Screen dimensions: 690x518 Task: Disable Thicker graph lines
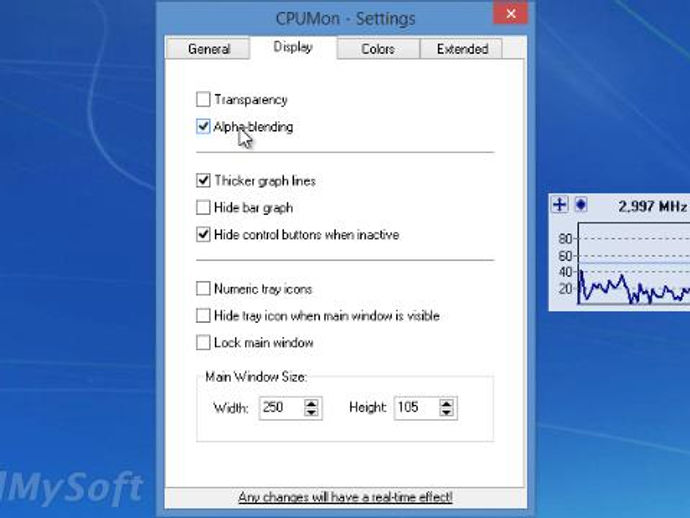pos(203,180)
